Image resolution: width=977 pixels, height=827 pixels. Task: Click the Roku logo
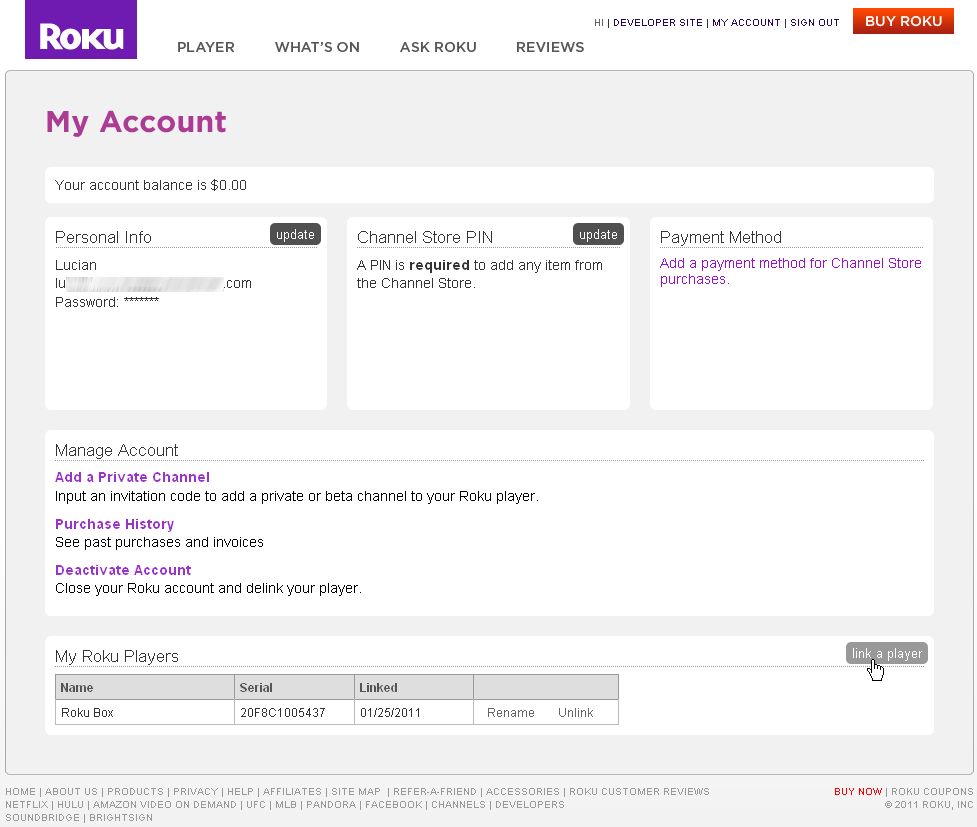click(x=80, y=29)
